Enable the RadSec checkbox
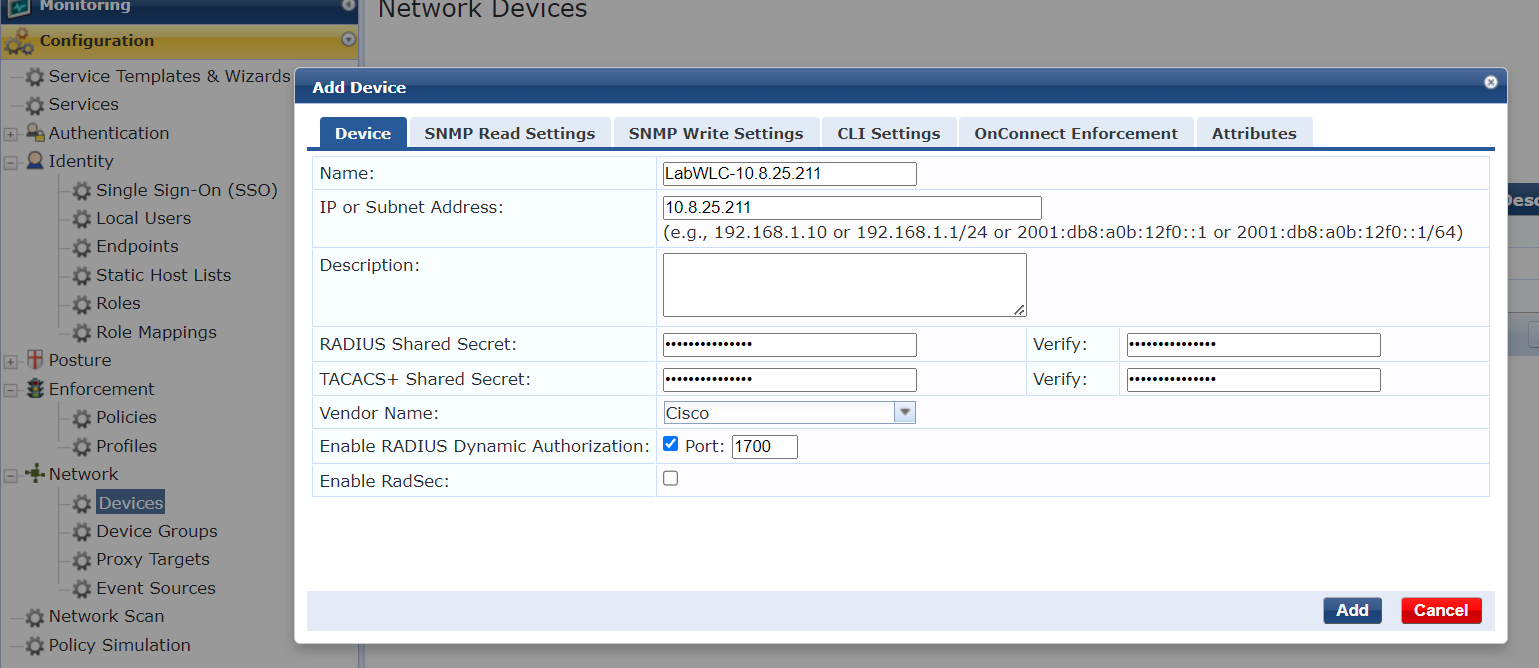This screenshot has width=1539, height=668. pos(671,478)
